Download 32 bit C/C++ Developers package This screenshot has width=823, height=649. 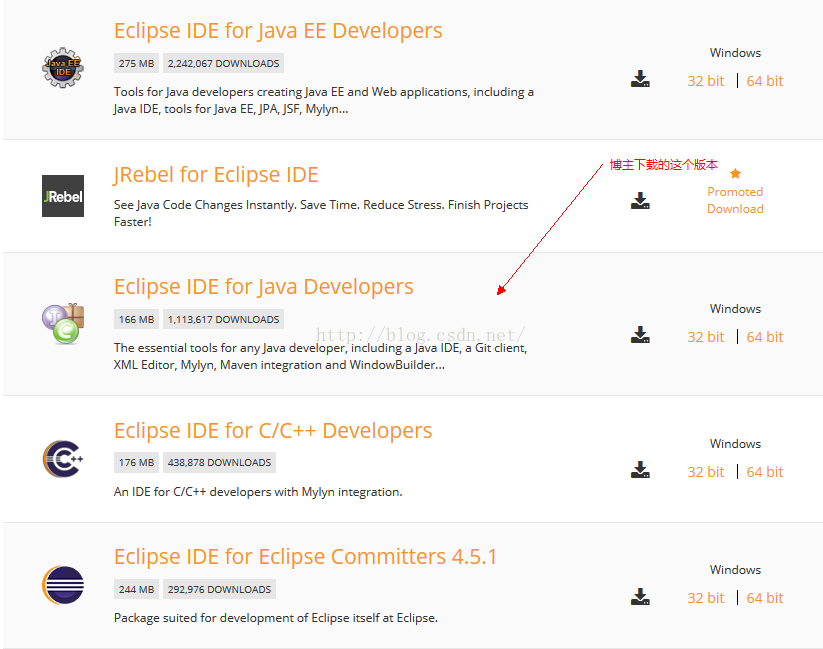(x=705, y=472)
